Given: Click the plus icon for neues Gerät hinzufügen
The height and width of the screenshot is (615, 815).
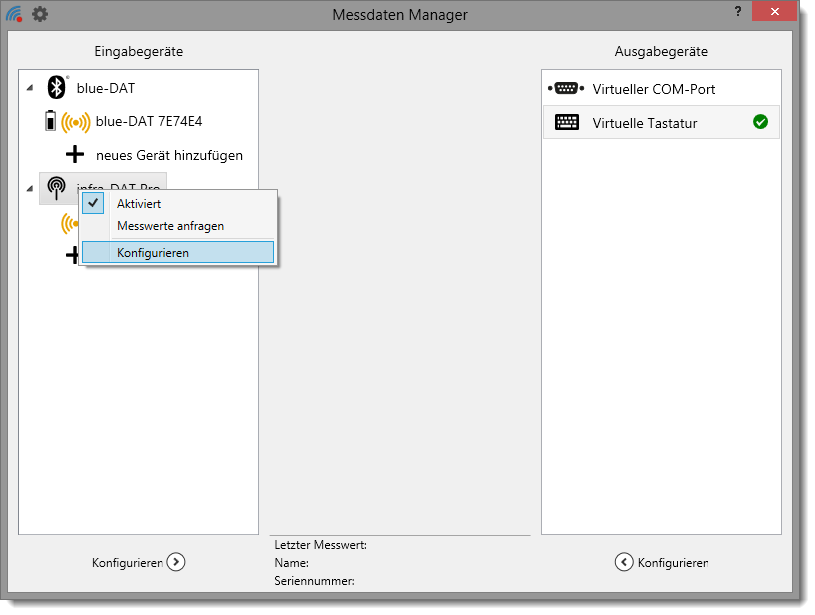Looking at the screenshot, I should [x=75, y=155].
